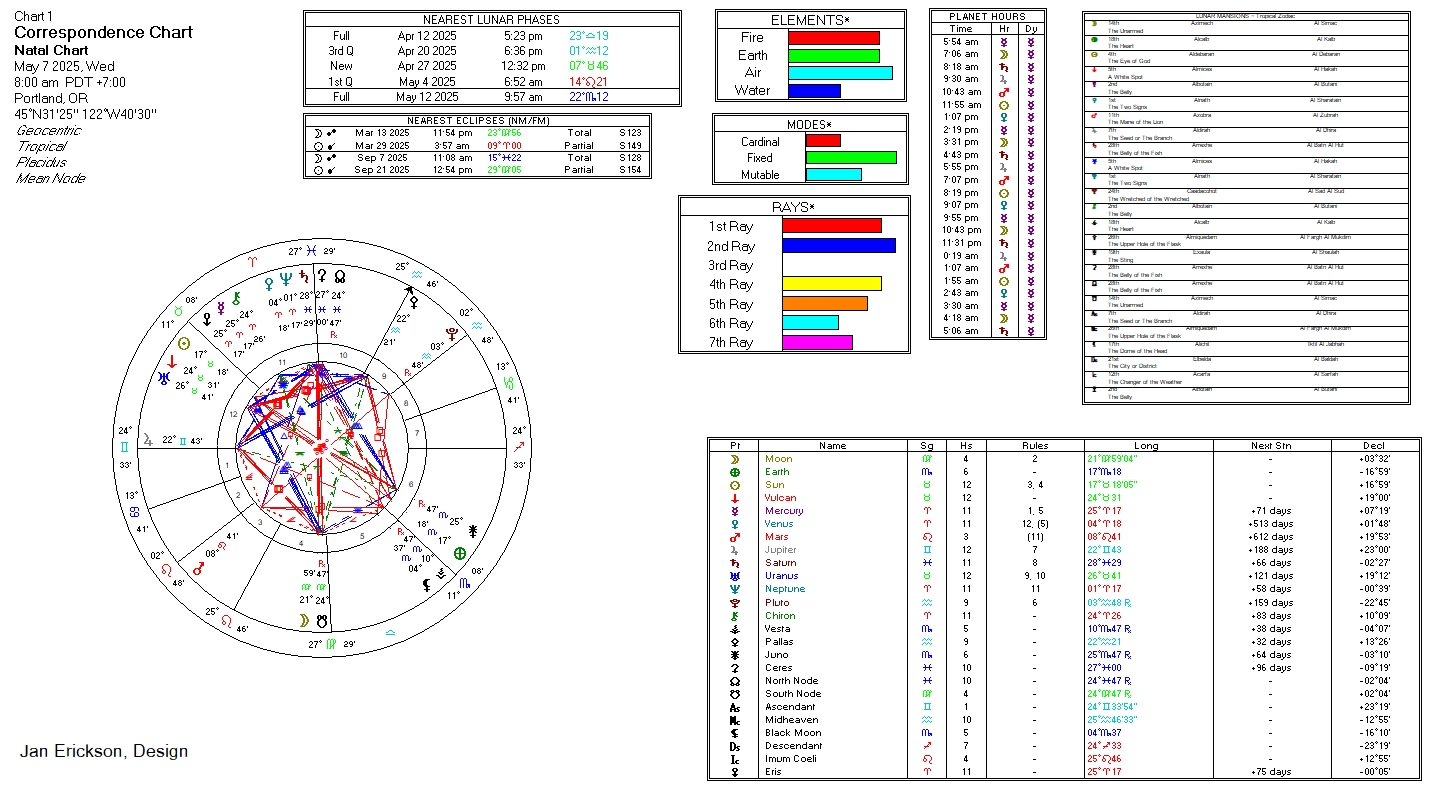The height and width of the screenshot is (789, 1437).
Task: Select the magenta 7th Ray bar
Action: 817,342
